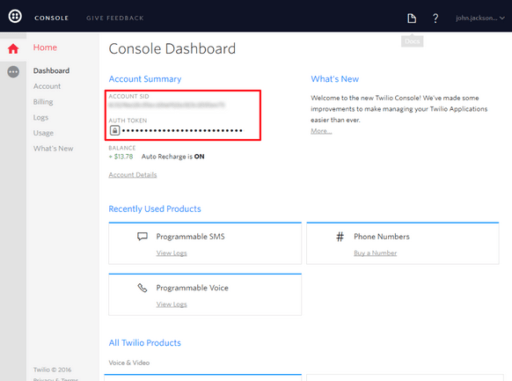Follow the More... link under What's New
The width and height of the screenshot is (512, 381).
[321, 131]
